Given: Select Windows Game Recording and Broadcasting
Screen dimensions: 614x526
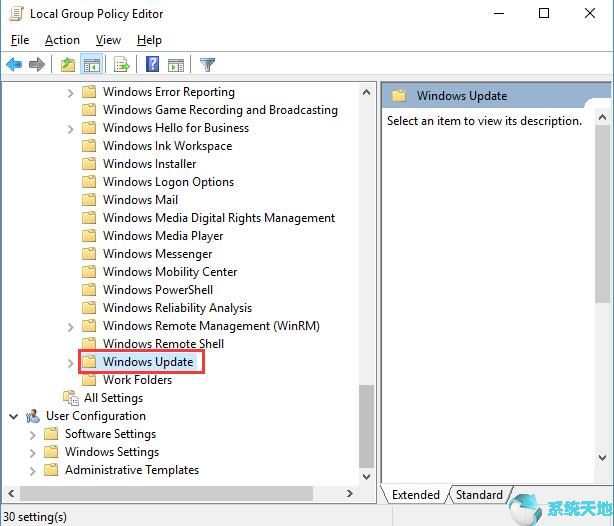Looking at the screenshot, I should [x=220, y=110].
